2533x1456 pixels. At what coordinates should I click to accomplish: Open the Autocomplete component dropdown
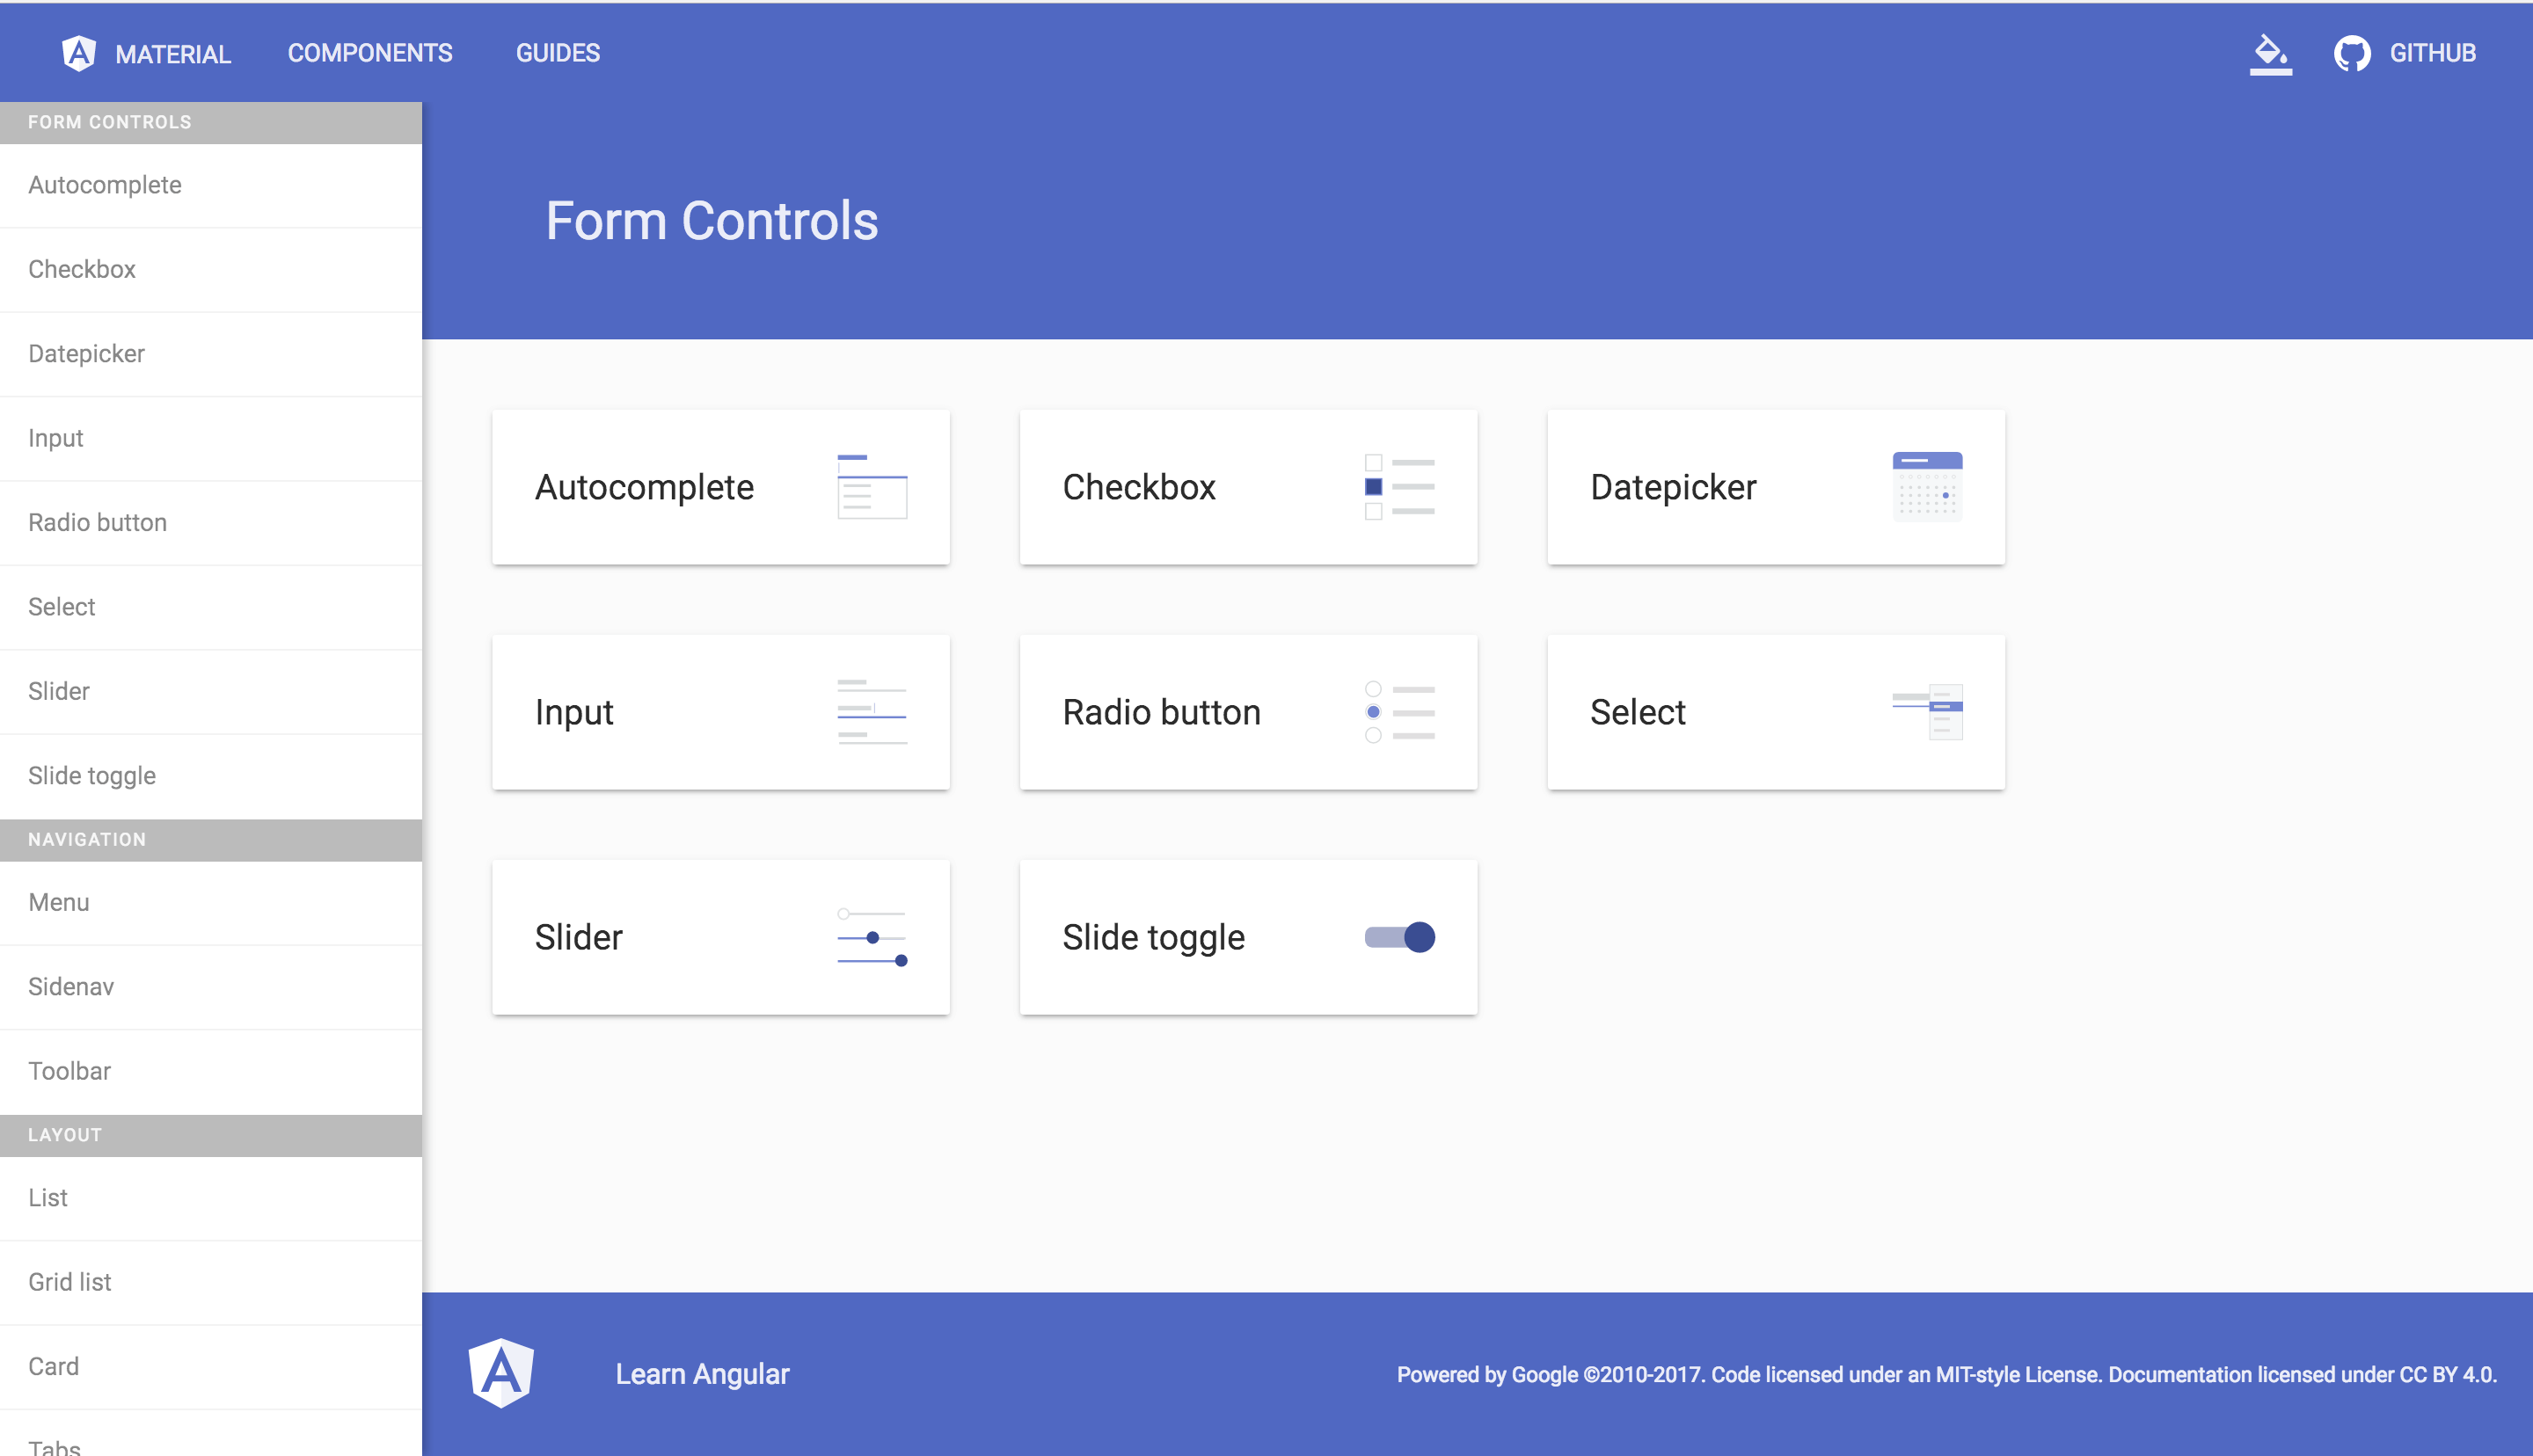720,487
